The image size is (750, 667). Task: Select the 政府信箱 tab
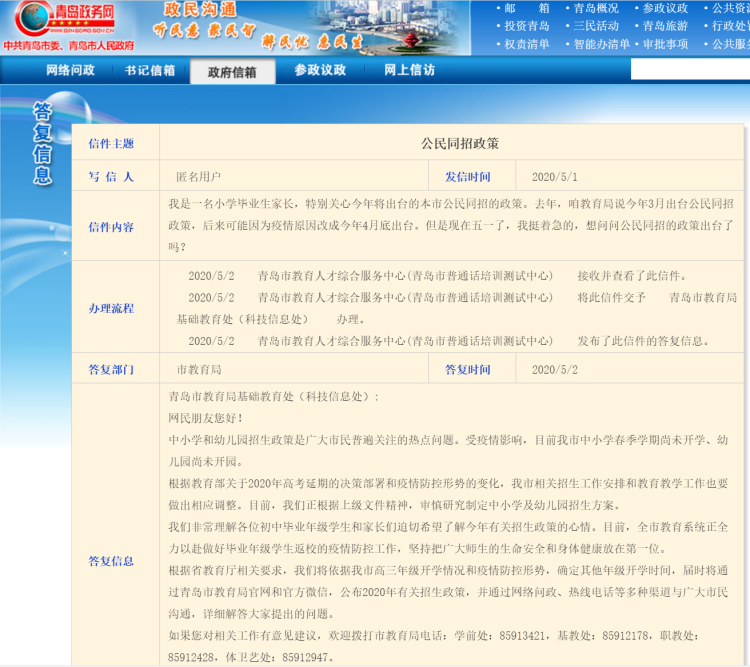coord(232,72)
